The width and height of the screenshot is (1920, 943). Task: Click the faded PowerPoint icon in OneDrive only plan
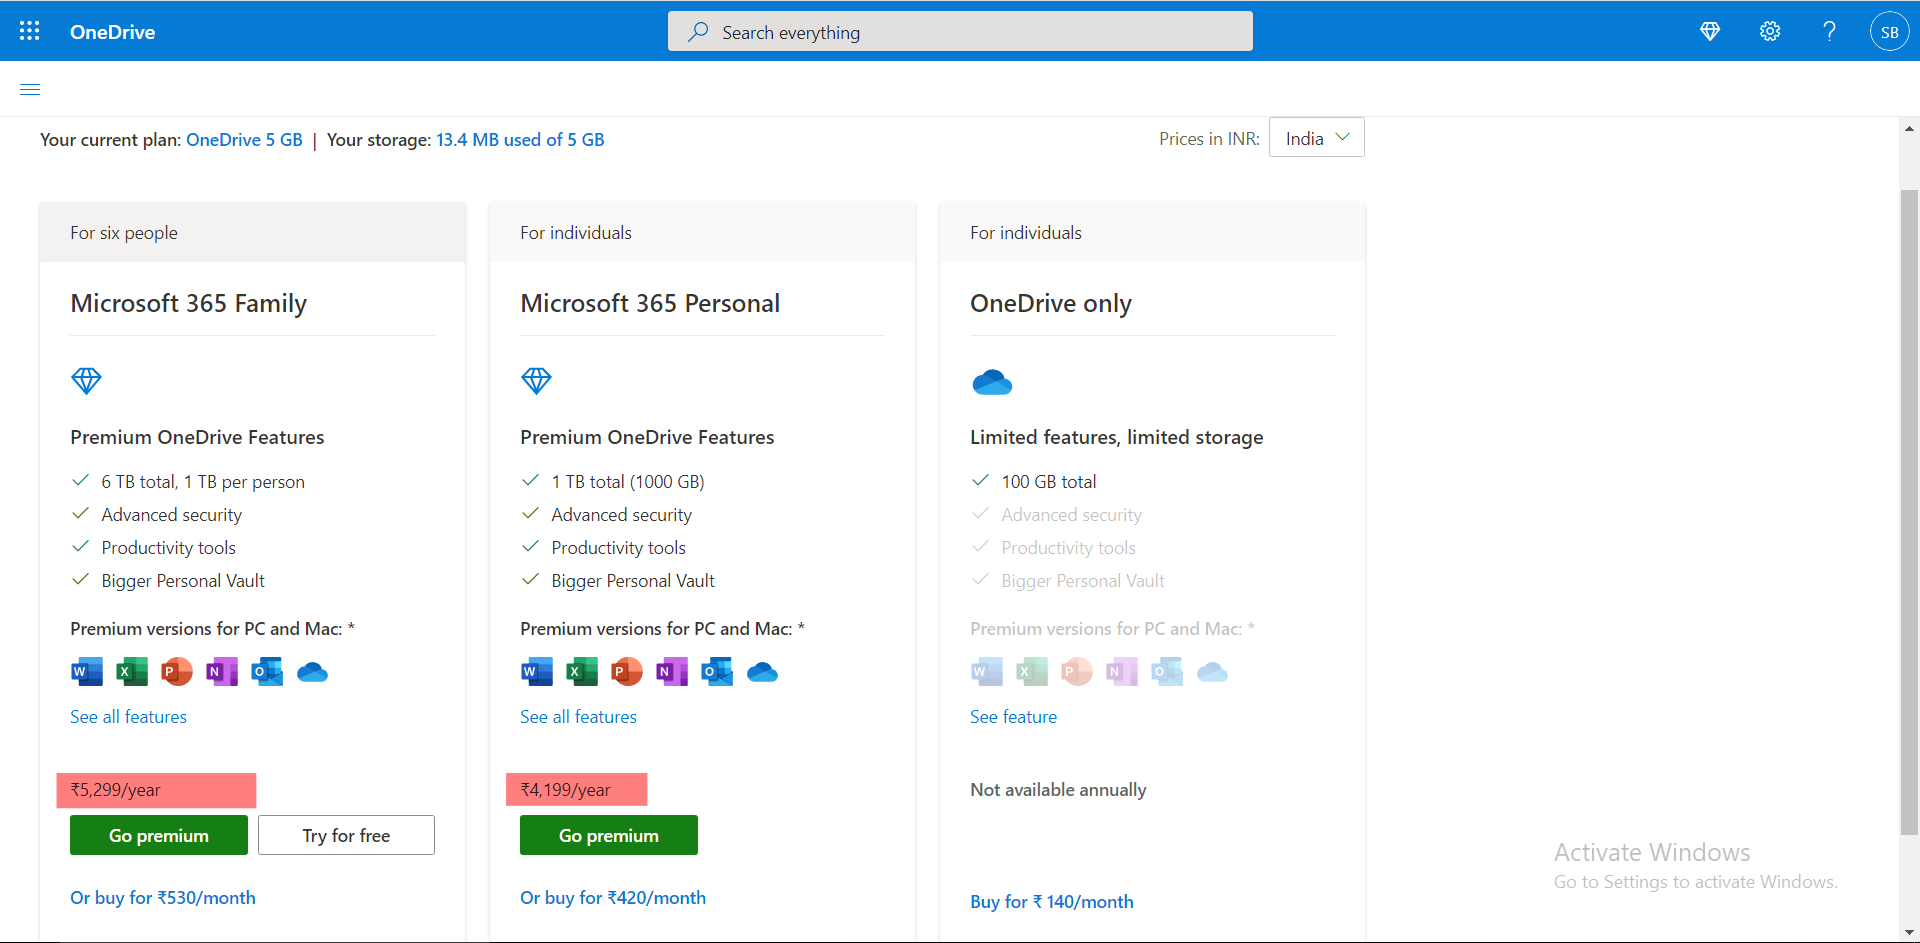tap(1077, 672)
